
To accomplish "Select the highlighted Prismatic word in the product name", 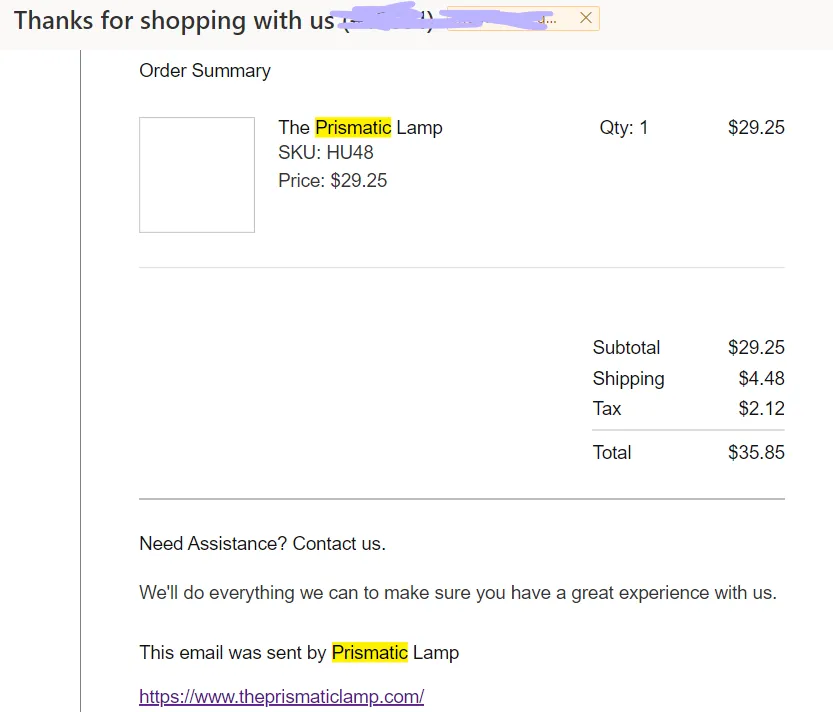I will coord(353,128).
